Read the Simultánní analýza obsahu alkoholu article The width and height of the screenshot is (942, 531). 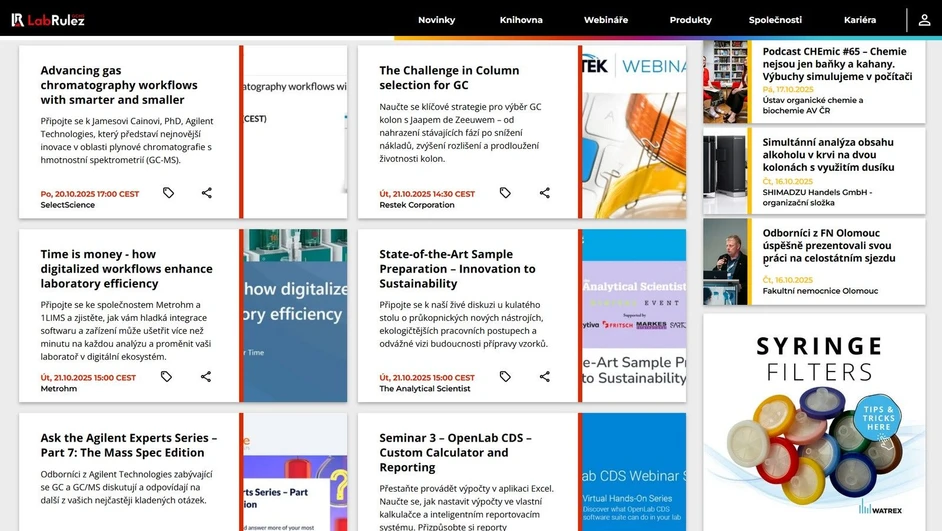click(x=828, y=154)
